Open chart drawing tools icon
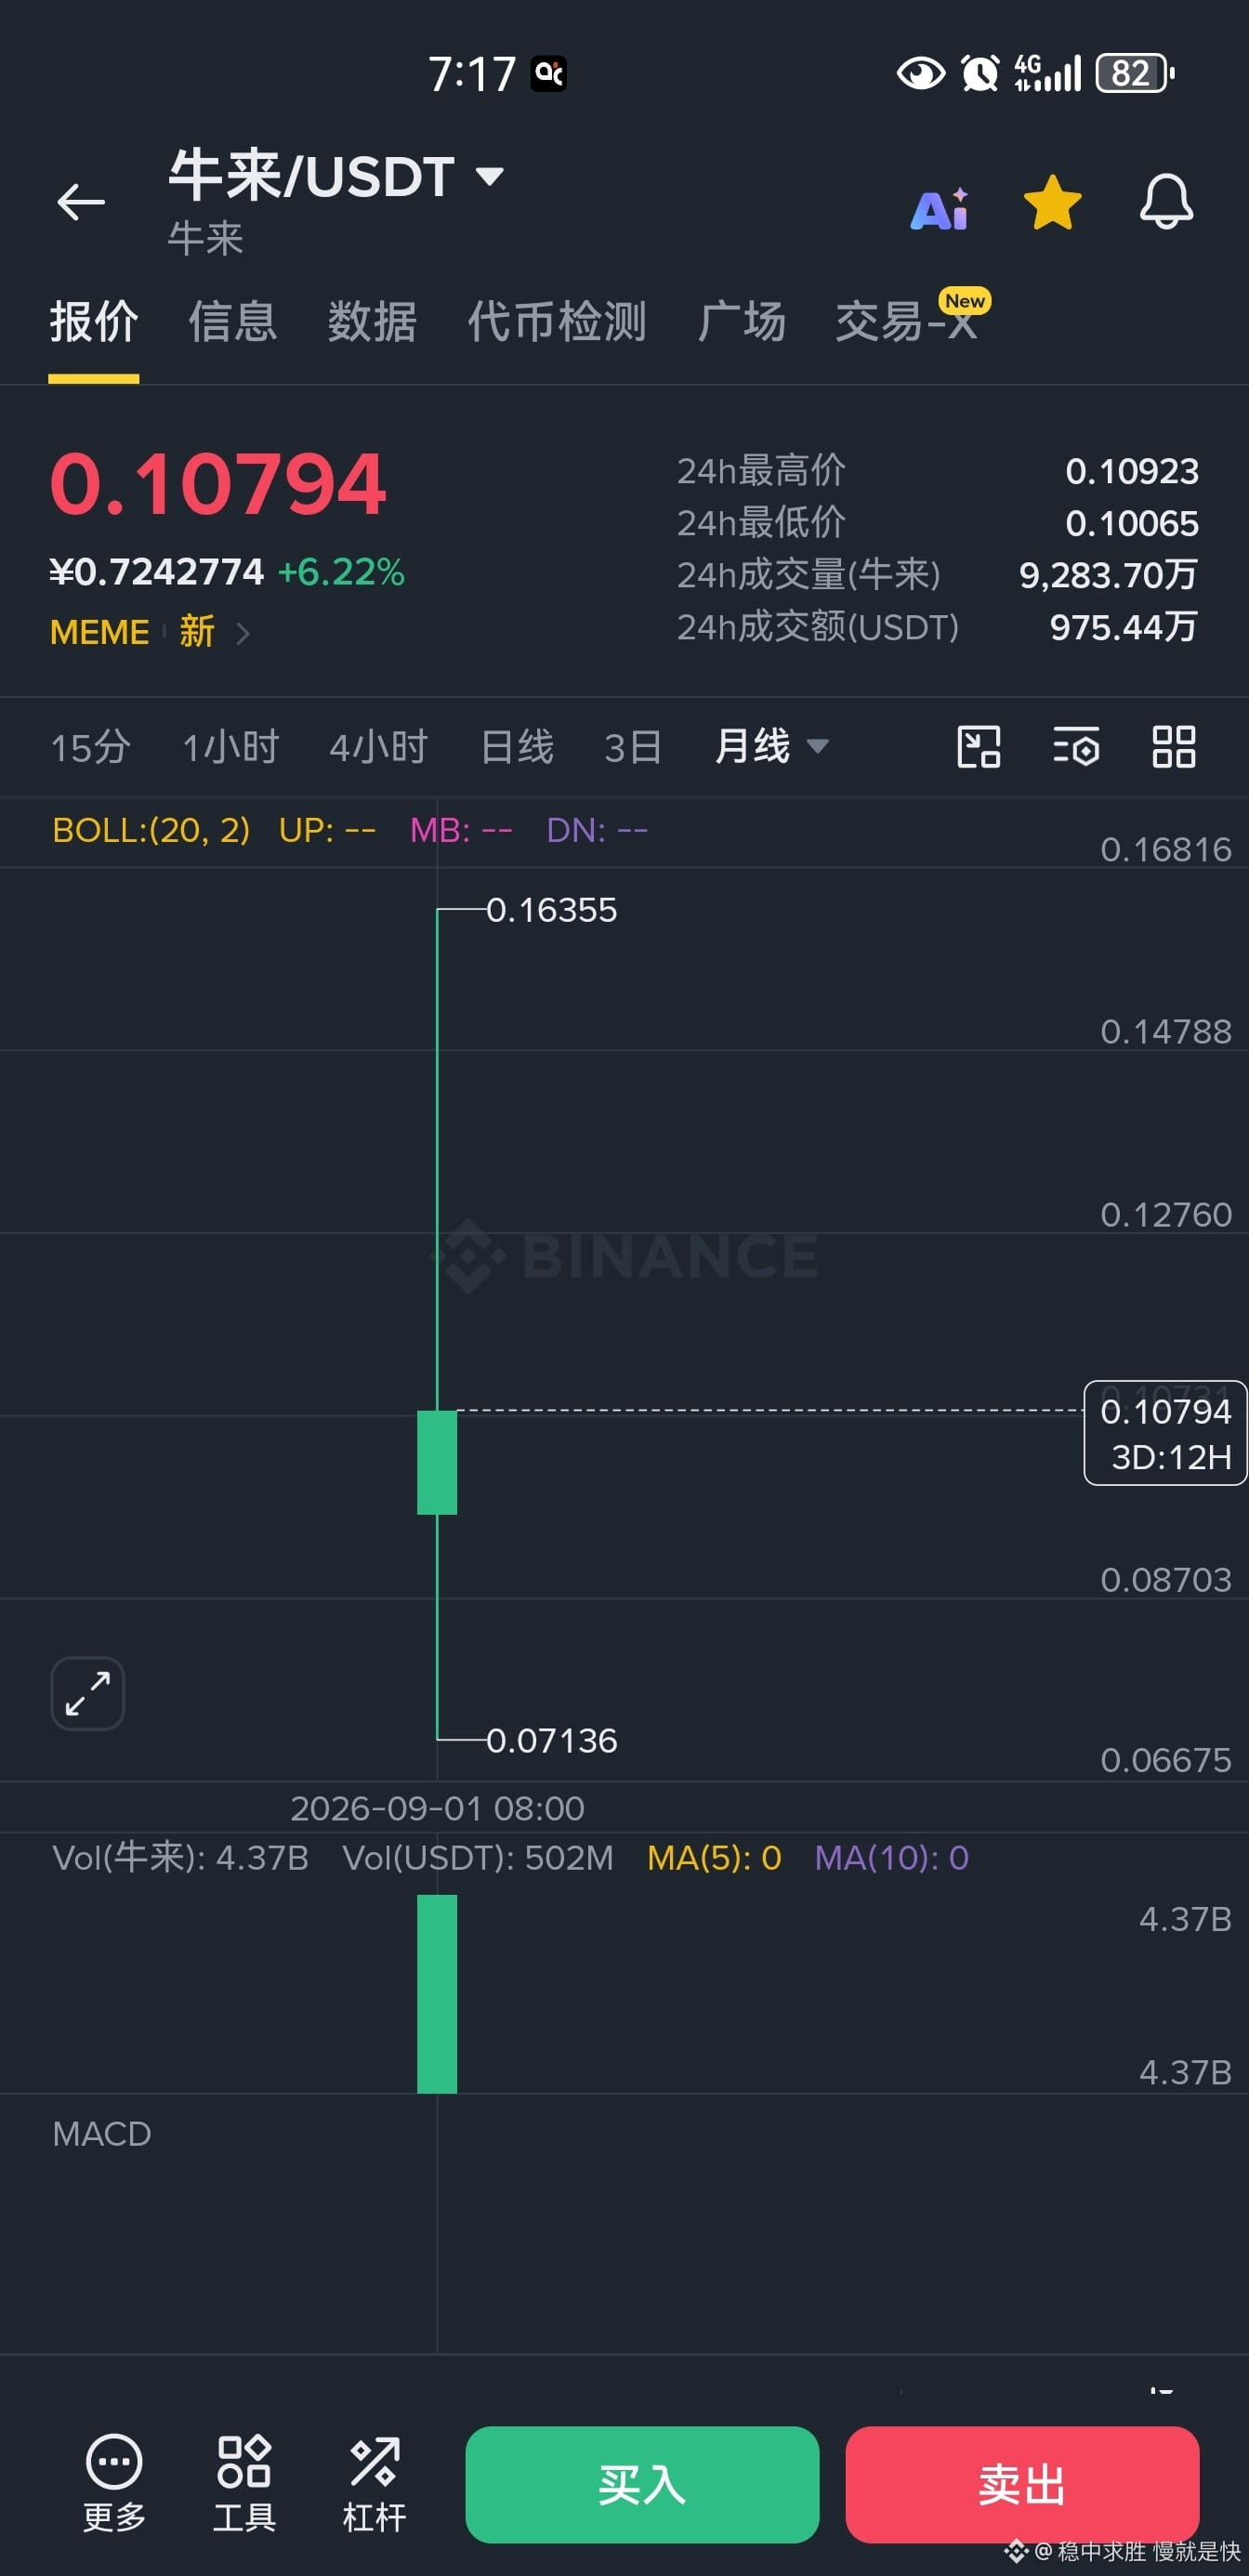Screen dimensions: 1249x2576 [978, 747]
